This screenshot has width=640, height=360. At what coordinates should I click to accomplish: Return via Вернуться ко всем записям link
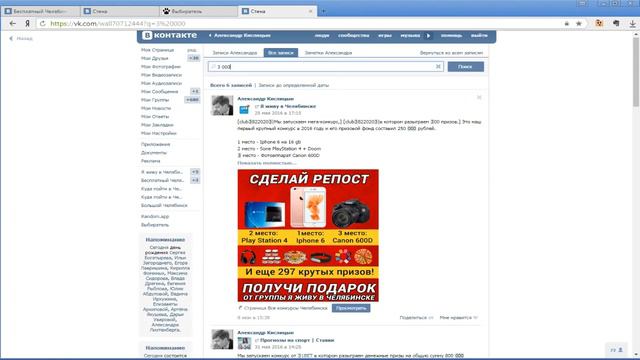(451, 53)
